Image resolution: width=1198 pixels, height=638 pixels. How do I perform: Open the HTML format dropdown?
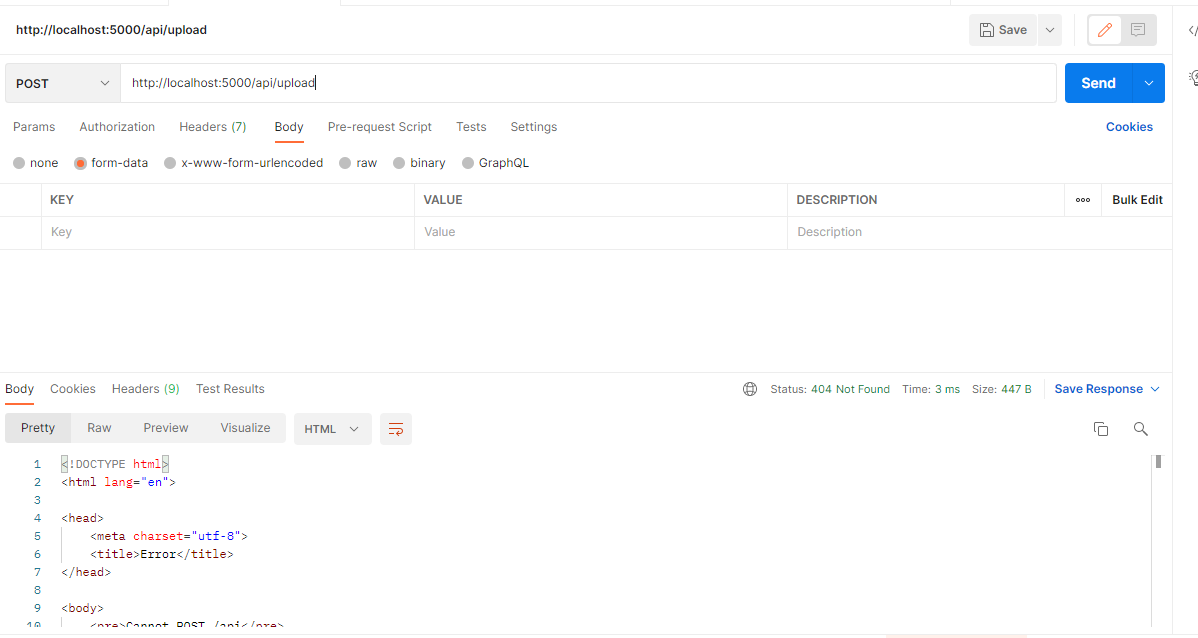[x=332, y=429]
